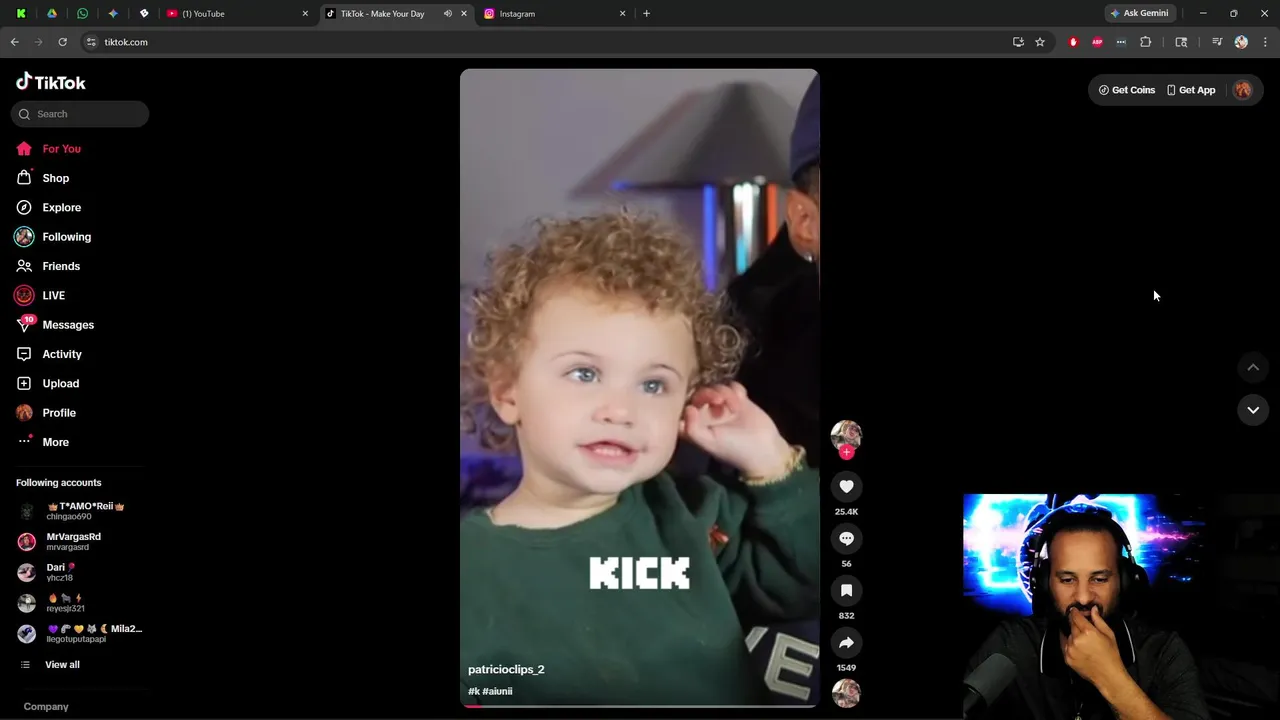This screenshot has height=720, width=1280.
Task: Open Chrome three-dot menu
Action: (x=1266, y=42)
